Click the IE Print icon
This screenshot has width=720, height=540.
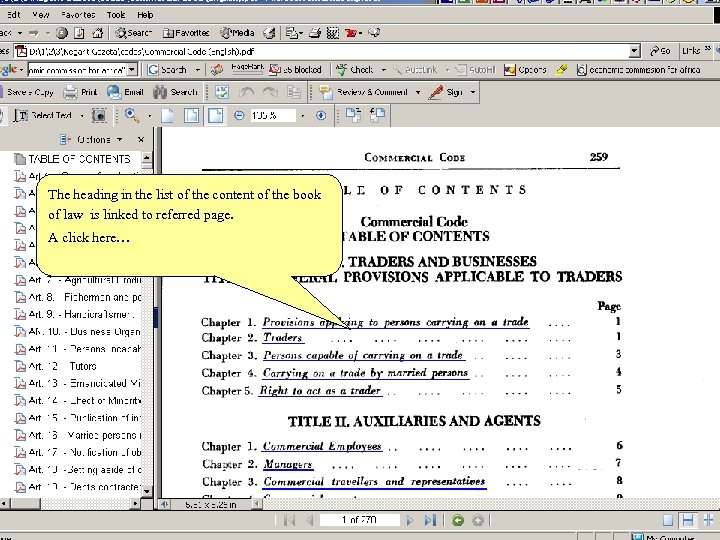315,33
